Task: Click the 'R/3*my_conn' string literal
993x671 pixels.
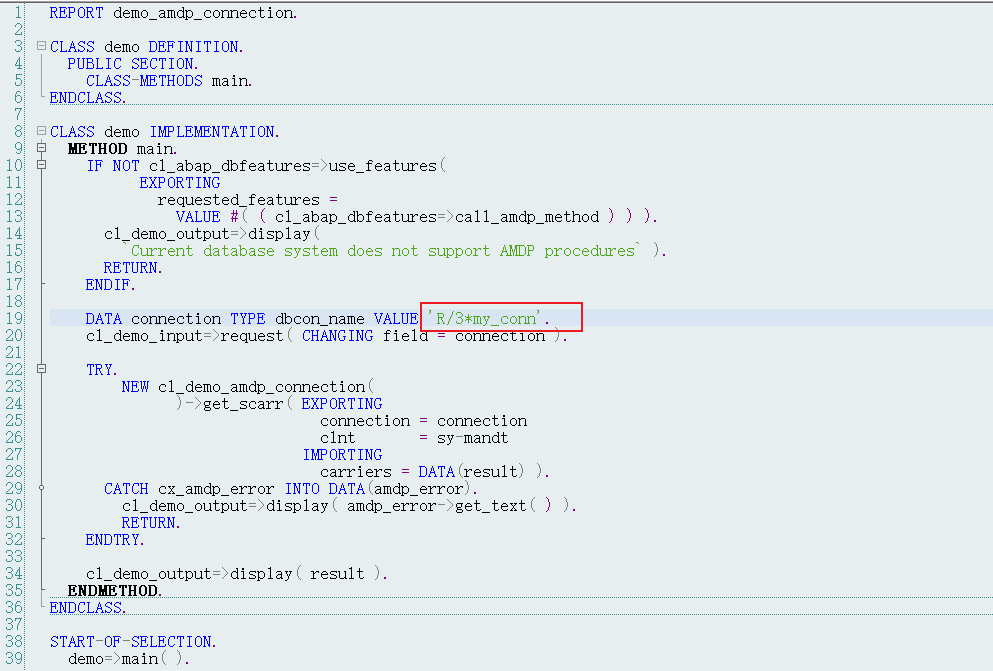Action: point(484,318)
